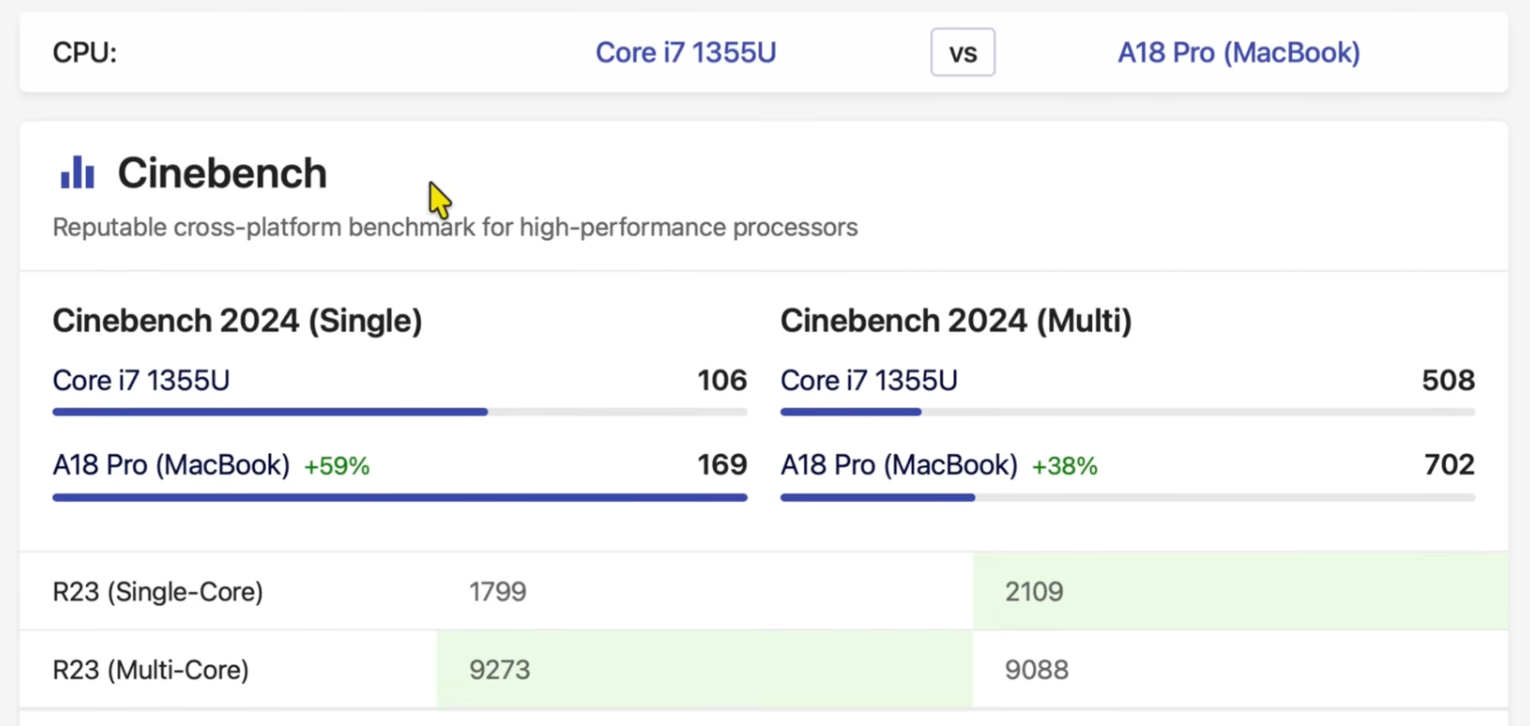Screen dimensions: 1530x726
Task: Select the "Reputable cross-platform benchmark" description text
Action: click(455, 227)
